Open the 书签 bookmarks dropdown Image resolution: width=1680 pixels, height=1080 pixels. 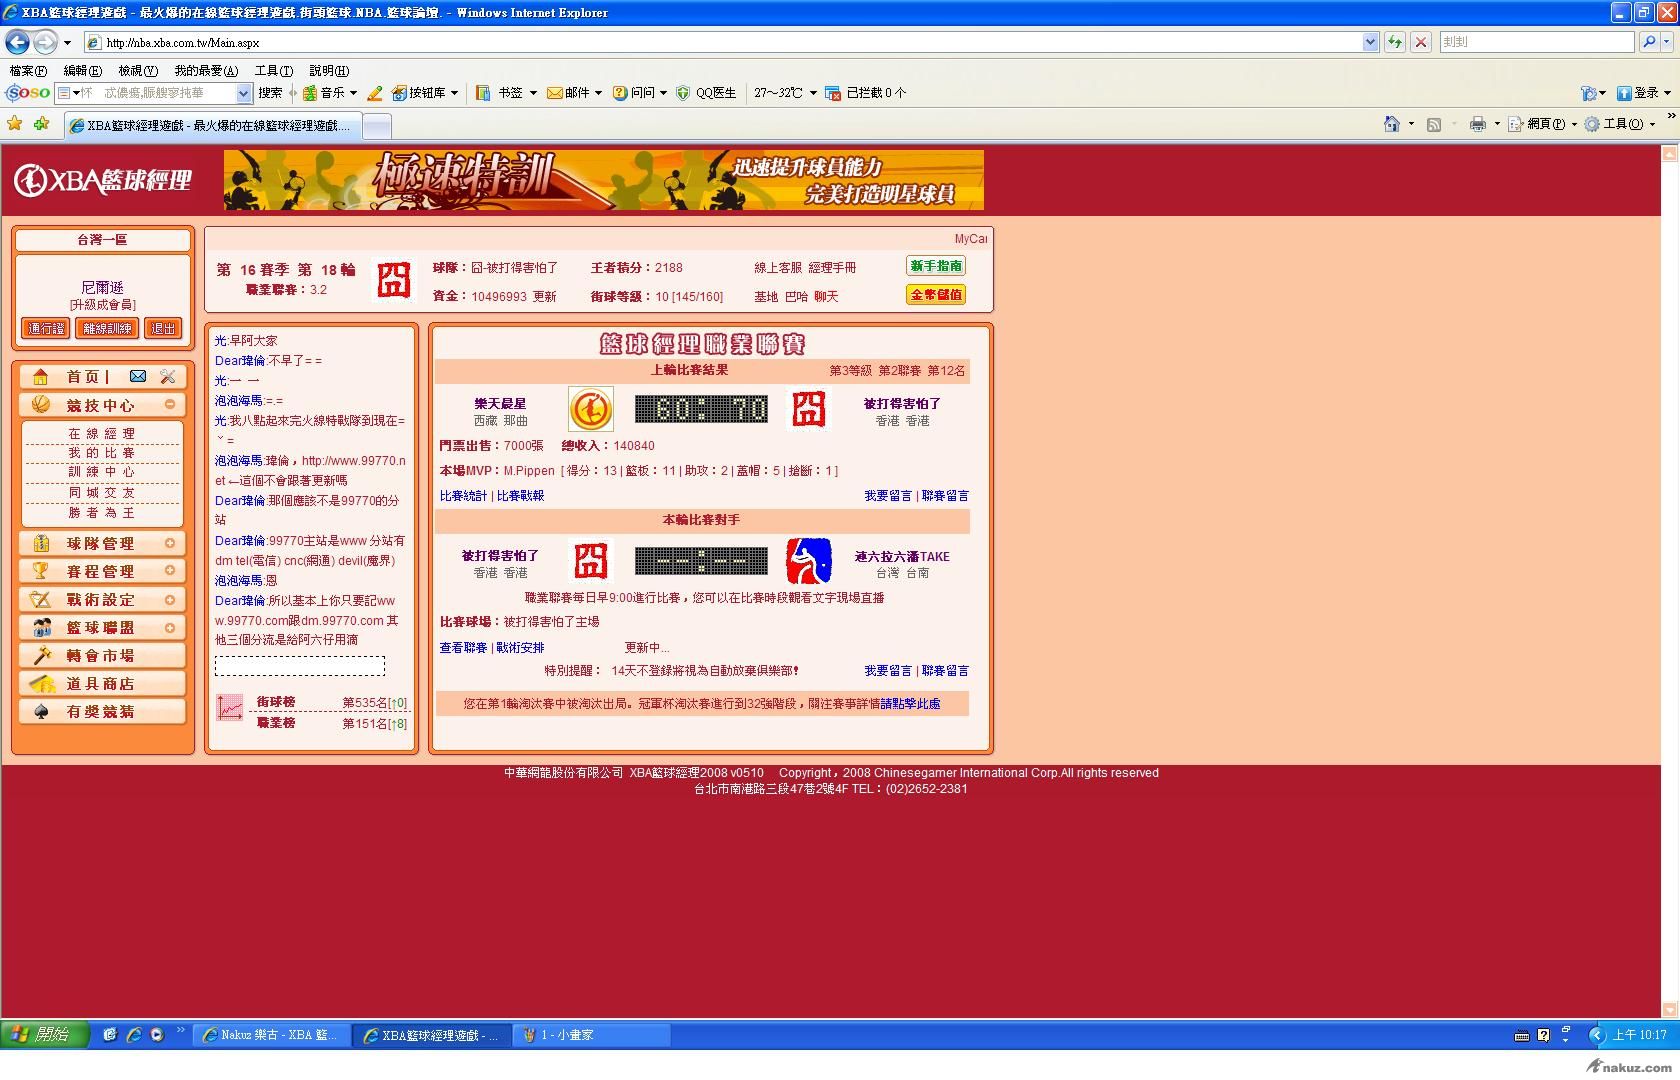[533, 93]
